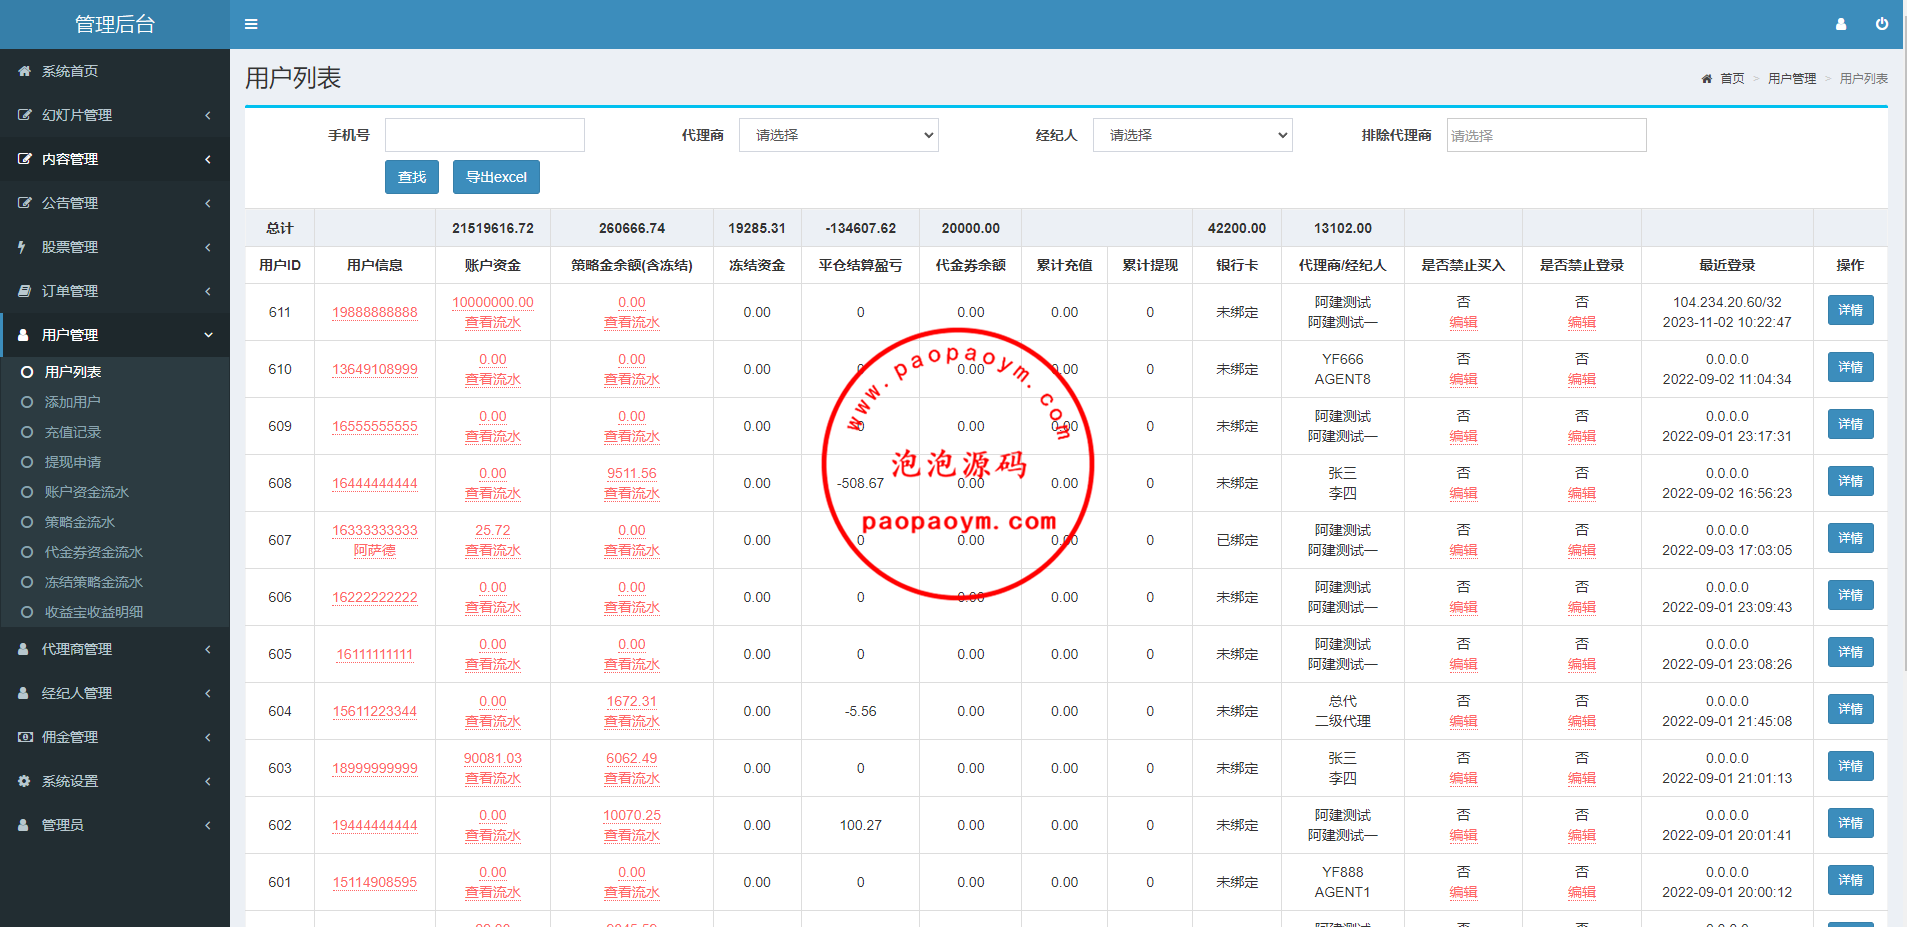This screenshot has height=927, width=1907.
Task: Collapse 用户管理 with its chevron
Action: click(x=208, y=335)
